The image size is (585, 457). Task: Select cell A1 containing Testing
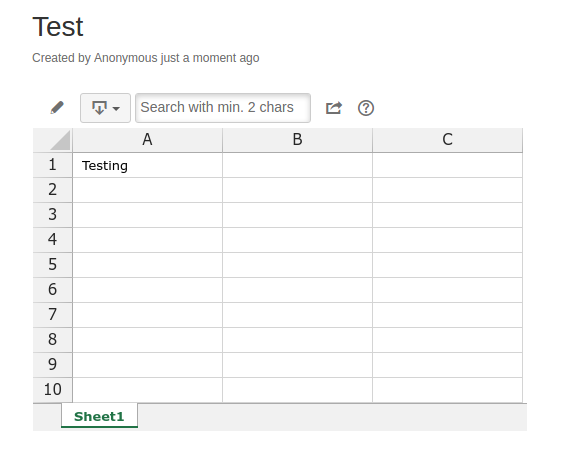(x=147, y=165)
